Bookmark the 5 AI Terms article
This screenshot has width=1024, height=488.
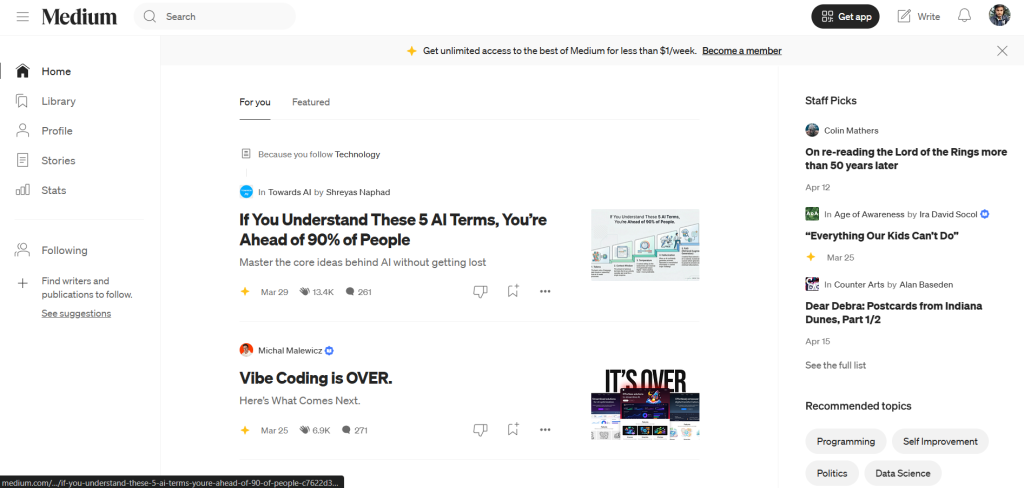(x=513, y=291)
